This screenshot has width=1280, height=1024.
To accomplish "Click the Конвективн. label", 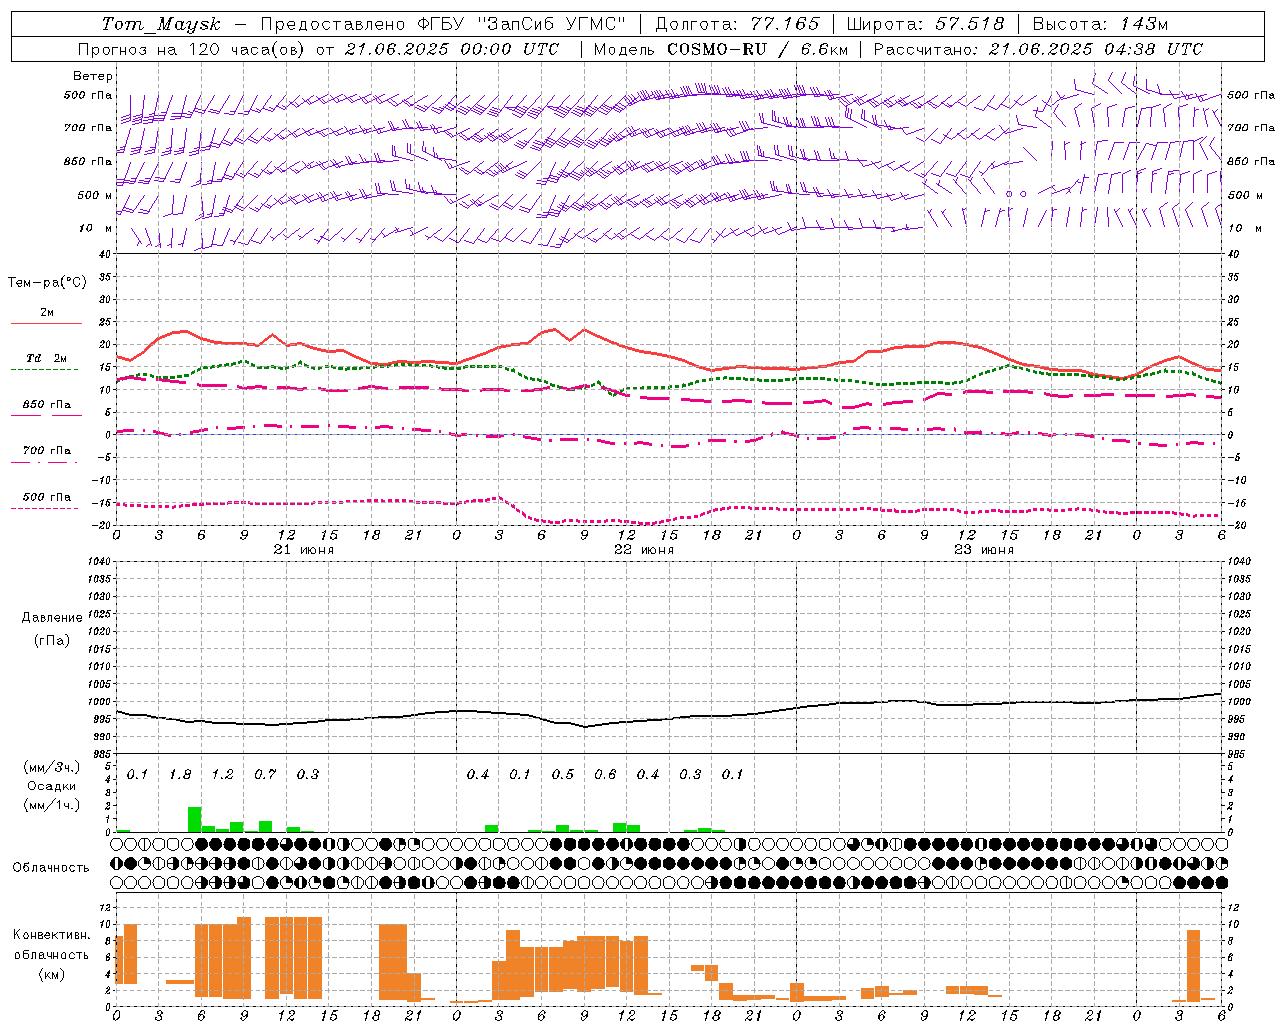I will (x=52, y=935).
